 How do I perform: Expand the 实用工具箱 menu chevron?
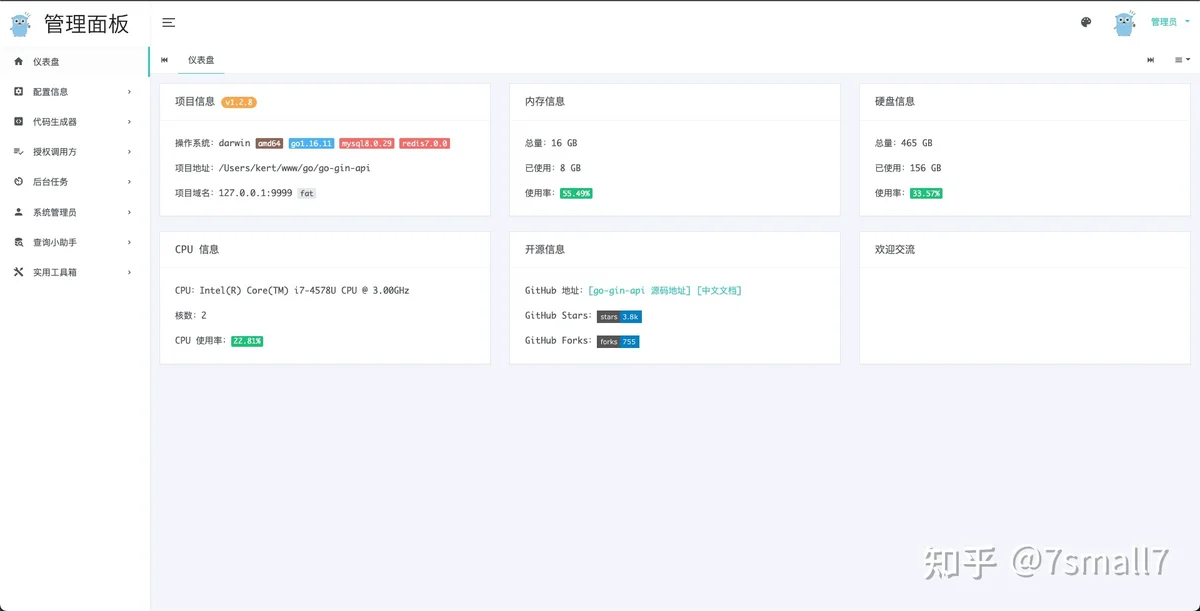(130, 272)
